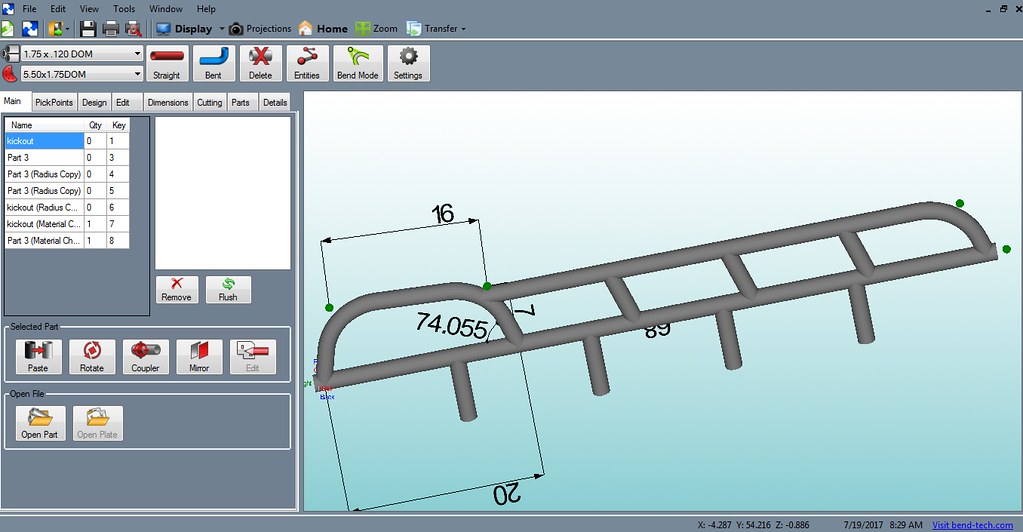Switch to the Dimensions tab

point(168,102)
